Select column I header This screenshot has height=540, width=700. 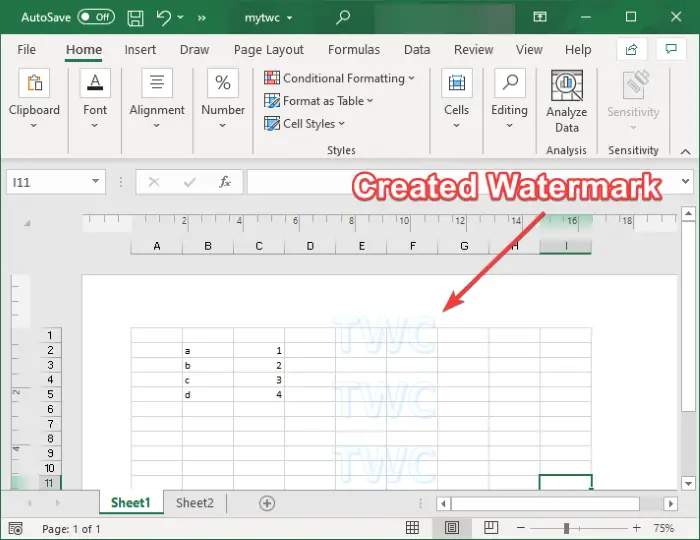tap(566, 246)
